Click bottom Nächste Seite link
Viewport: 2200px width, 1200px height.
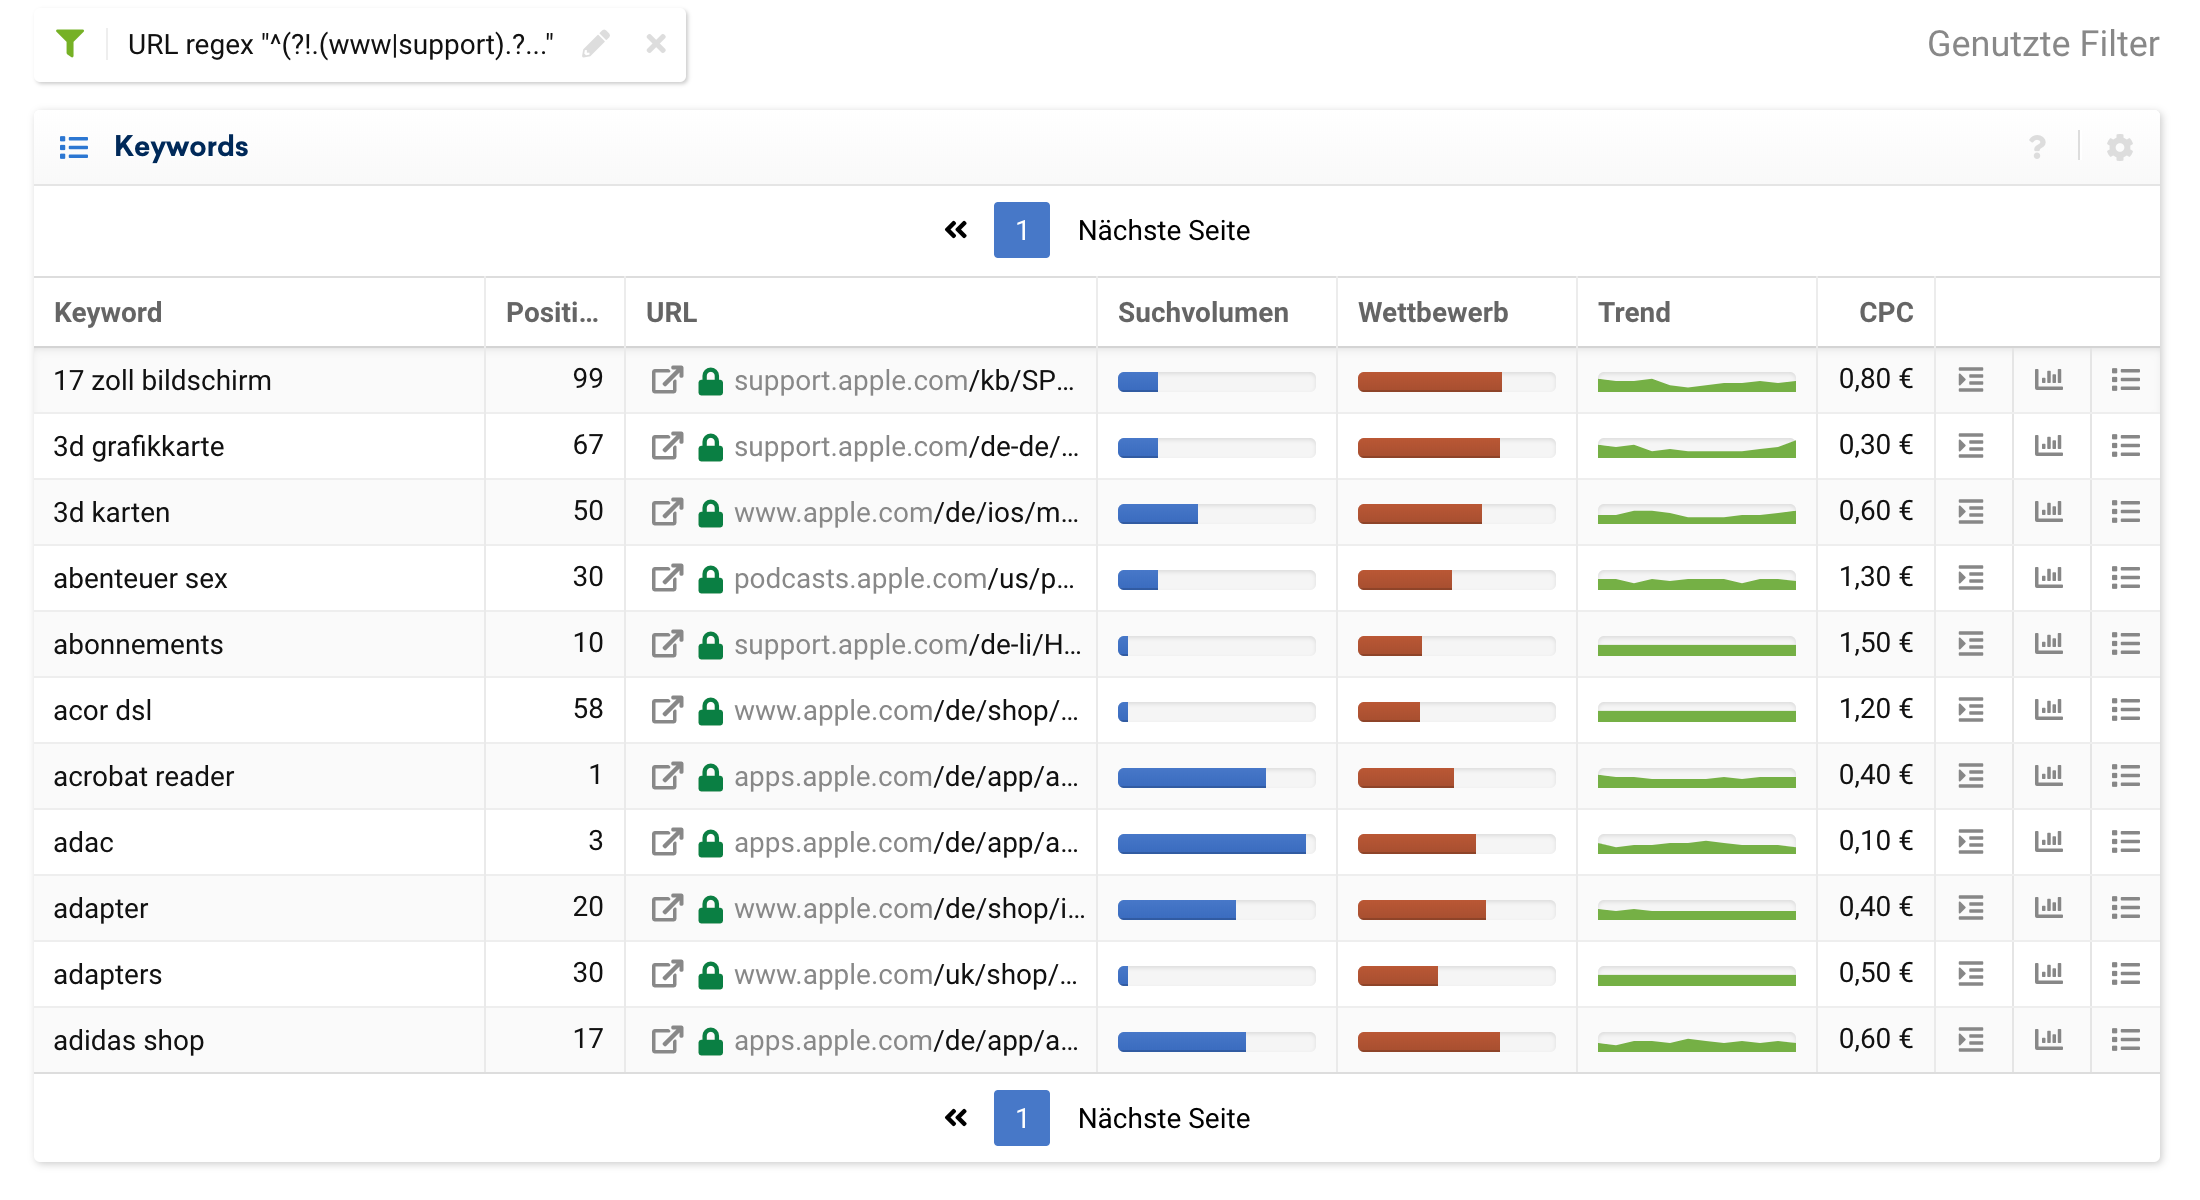pos(1164,1118)
